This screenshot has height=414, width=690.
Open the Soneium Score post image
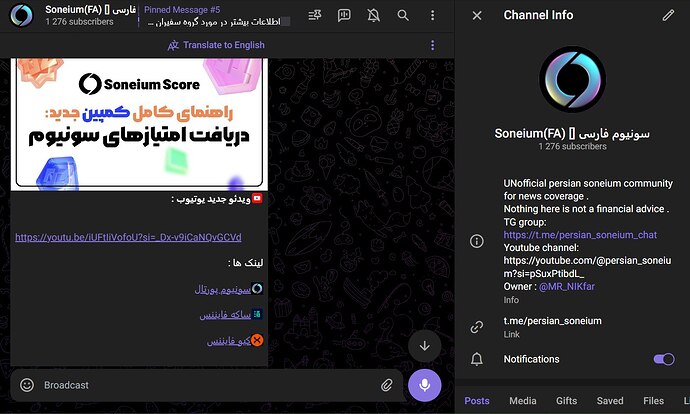click(139, 125)
